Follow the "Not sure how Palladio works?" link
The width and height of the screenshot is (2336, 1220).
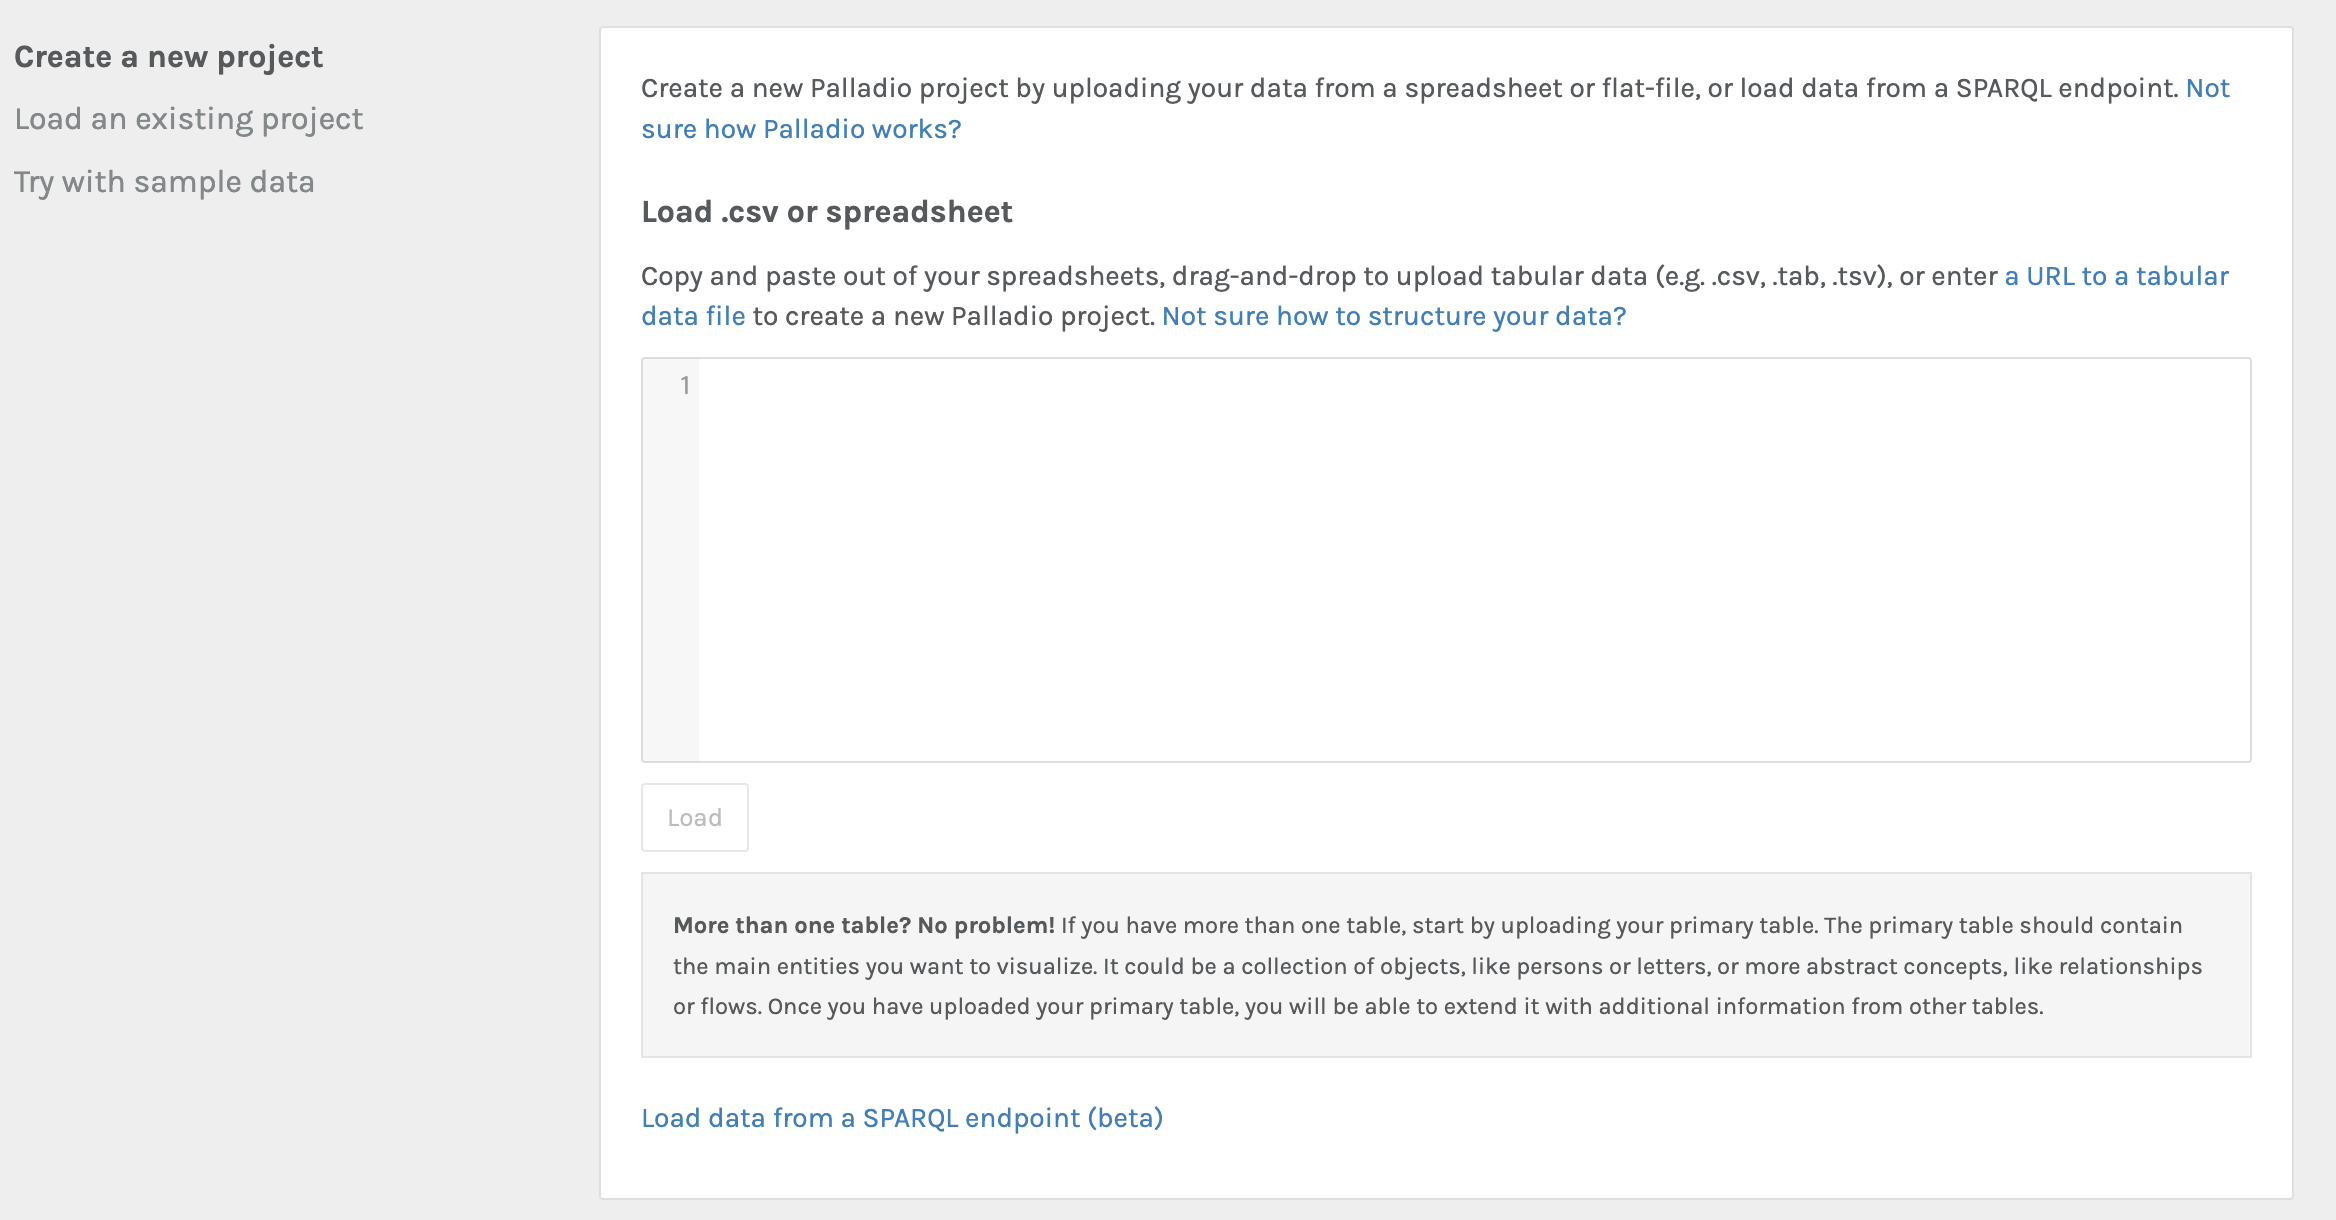pos(800,129)
